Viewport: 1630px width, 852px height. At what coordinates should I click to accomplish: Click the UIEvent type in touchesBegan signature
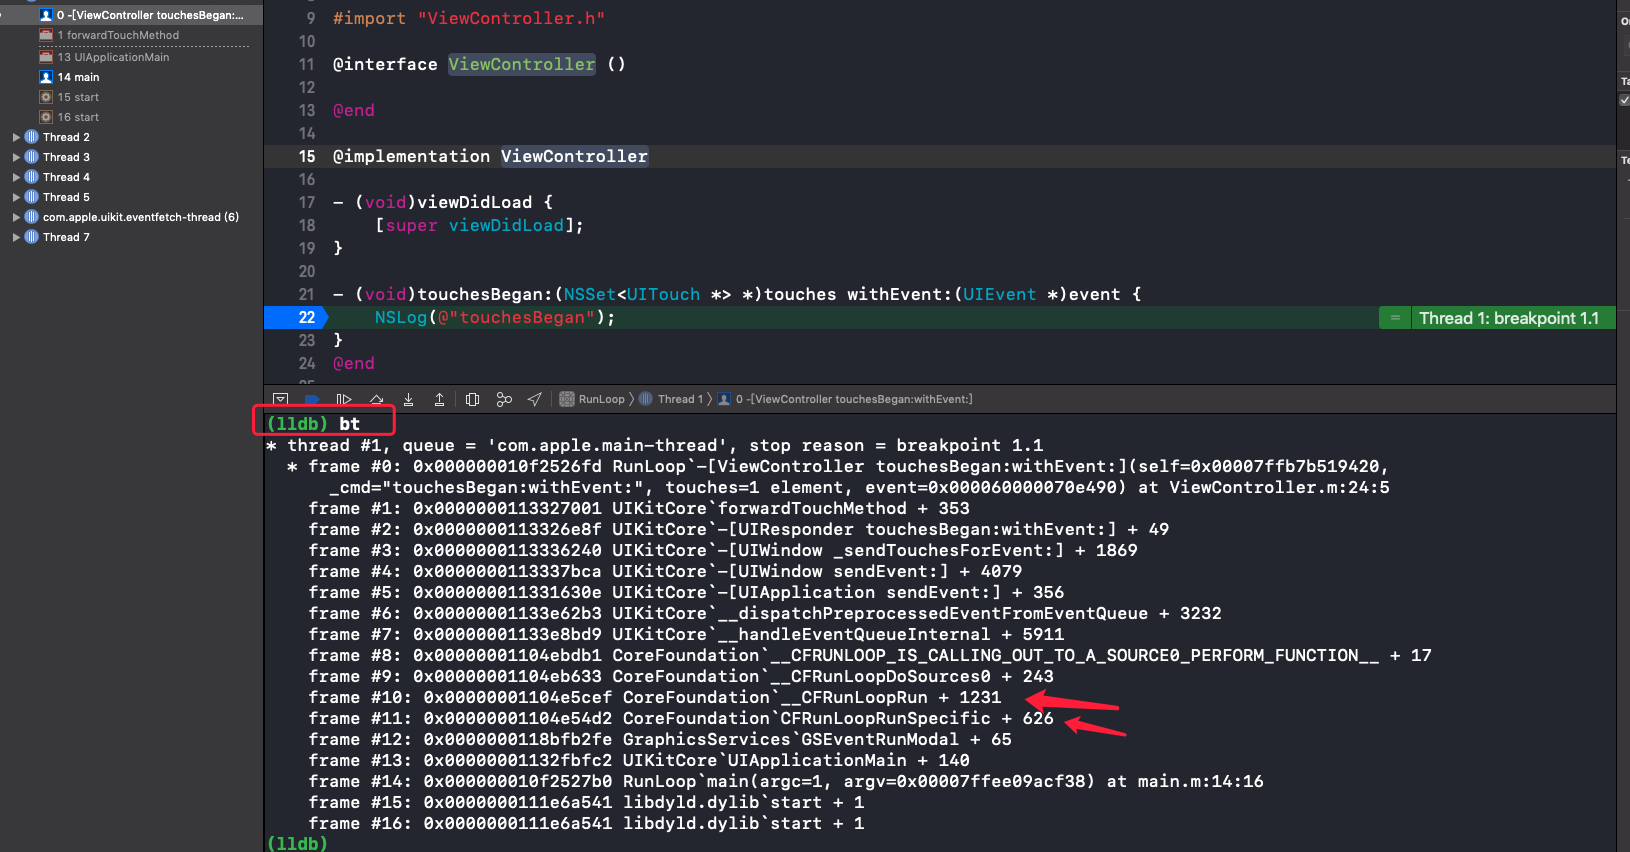(x=999, y=294)
